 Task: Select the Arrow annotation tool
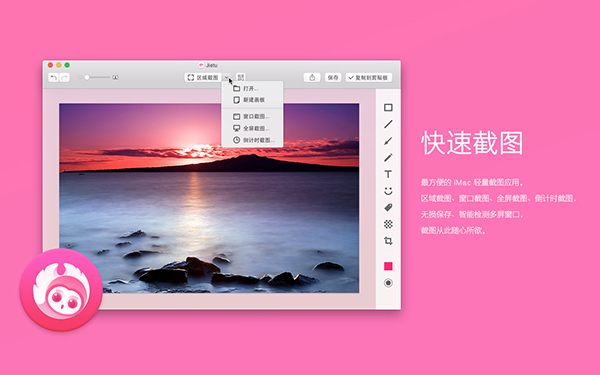388,141
